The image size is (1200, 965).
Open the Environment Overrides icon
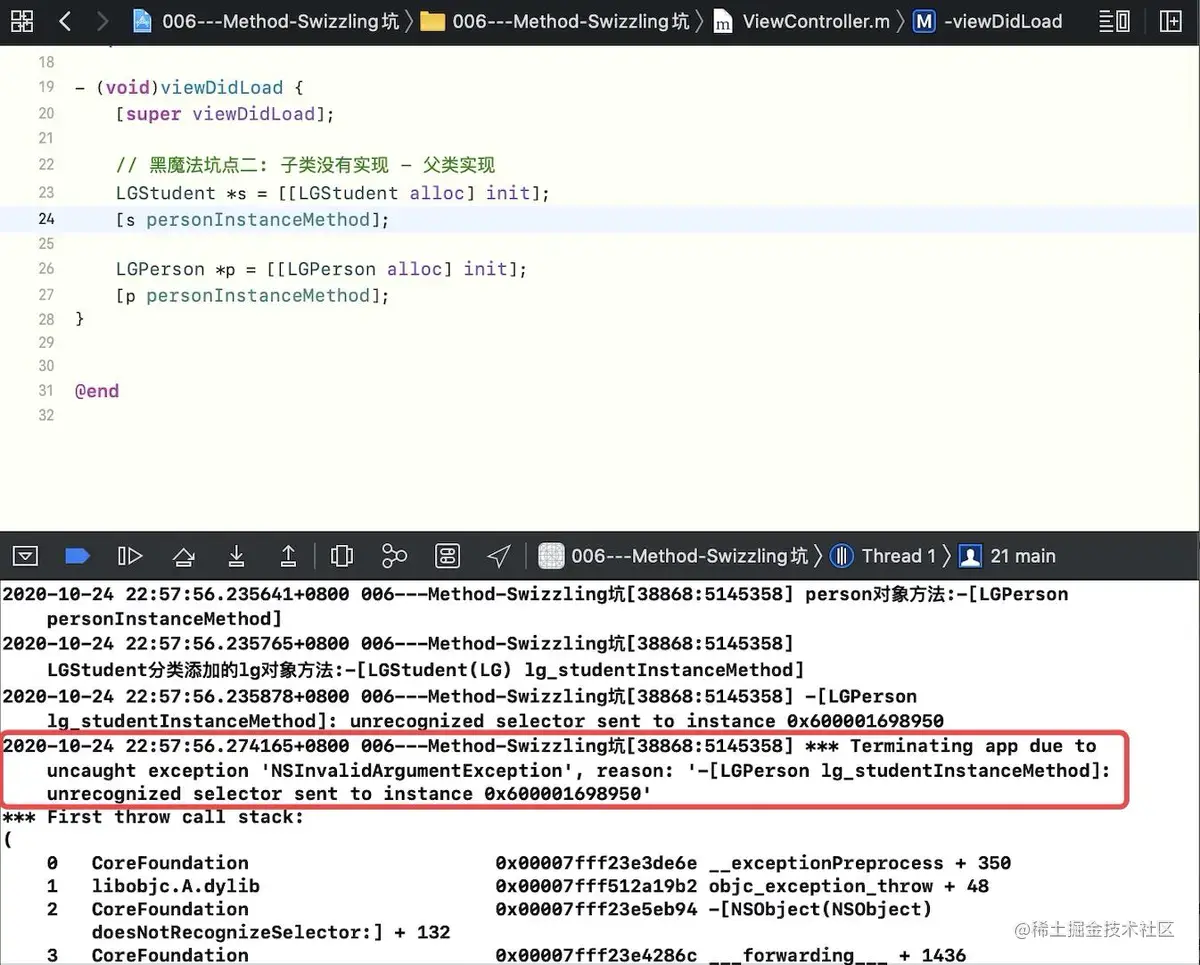(447, 556)
